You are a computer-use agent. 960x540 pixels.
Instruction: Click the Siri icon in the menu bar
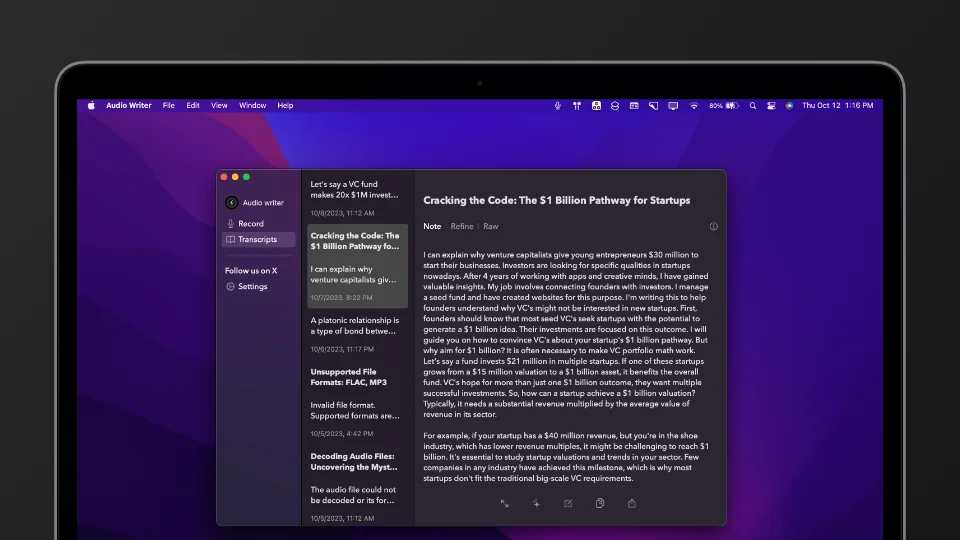point(790,105)
